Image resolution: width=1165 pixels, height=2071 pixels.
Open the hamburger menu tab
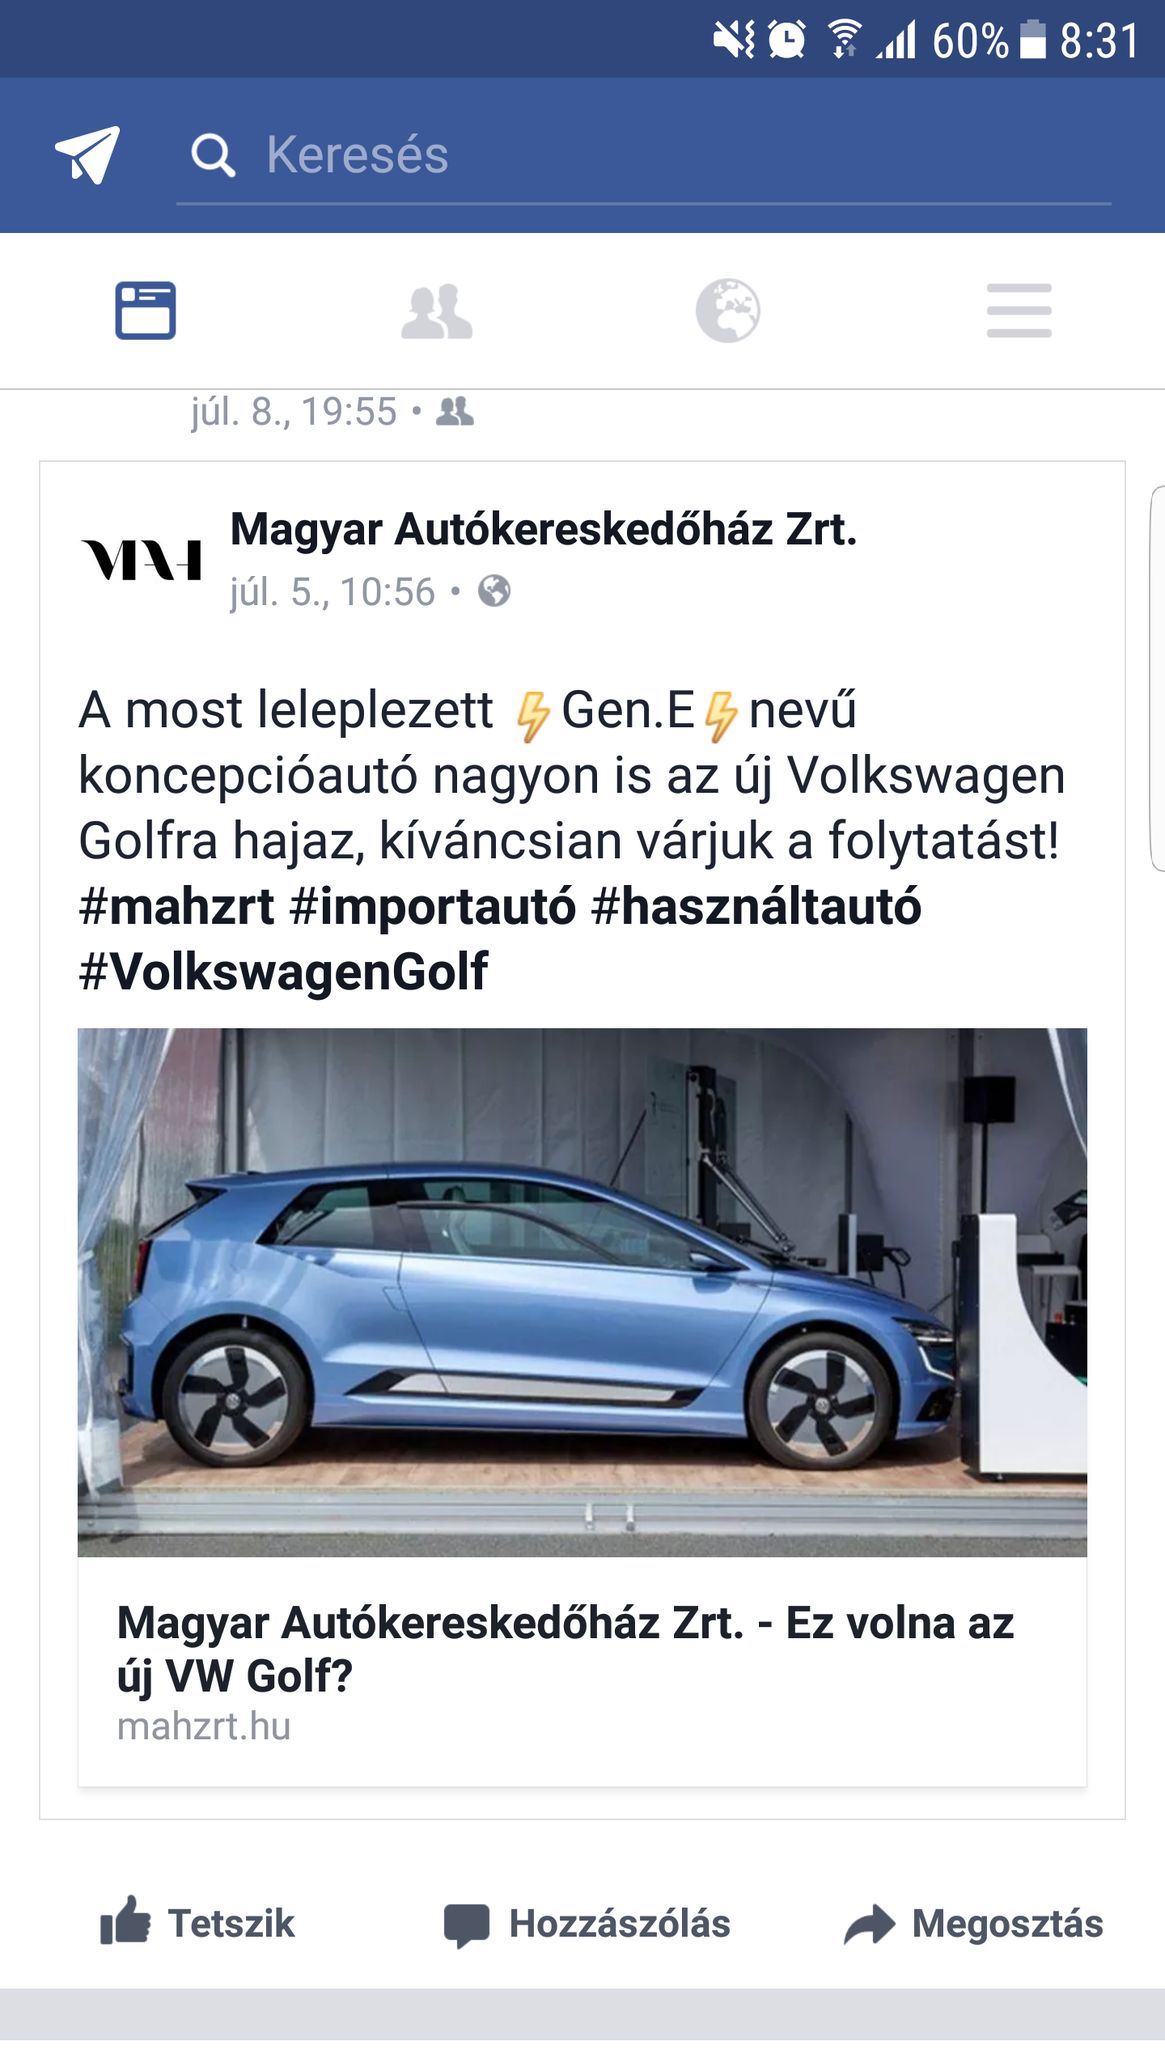(x=1019, y=311)
